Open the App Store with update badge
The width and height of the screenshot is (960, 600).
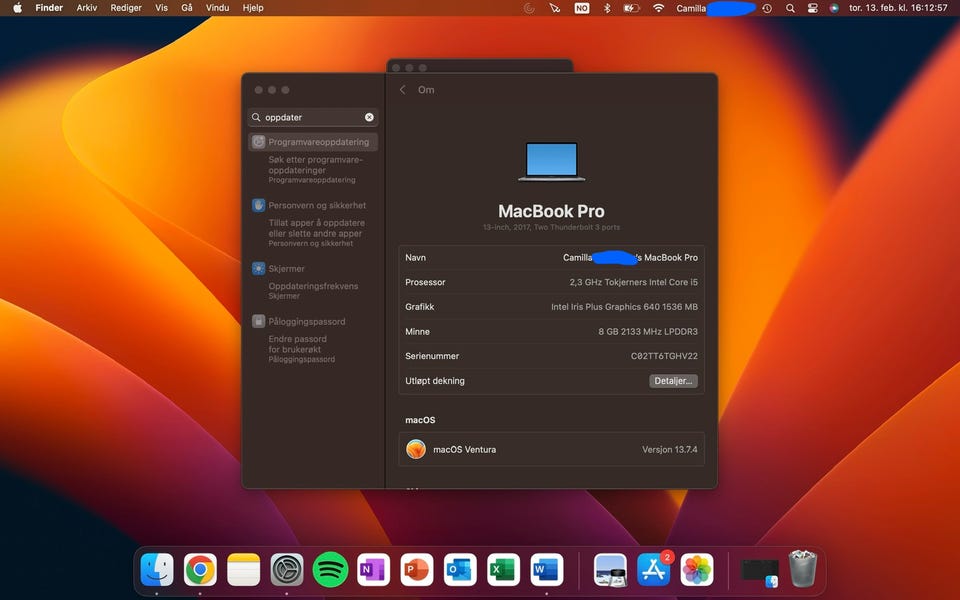(x=654, y=570)
